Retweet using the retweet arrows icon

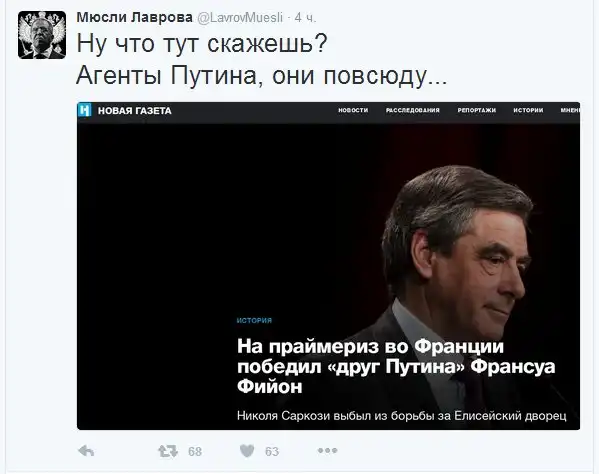(168, 451)
